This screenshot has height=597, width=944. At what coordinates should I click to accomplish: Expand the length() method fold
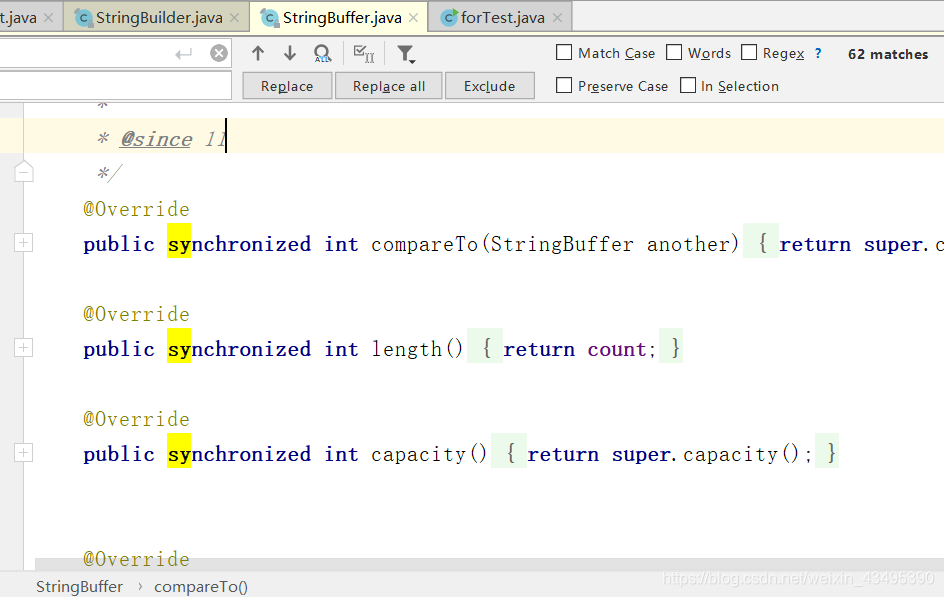(23, 348)
